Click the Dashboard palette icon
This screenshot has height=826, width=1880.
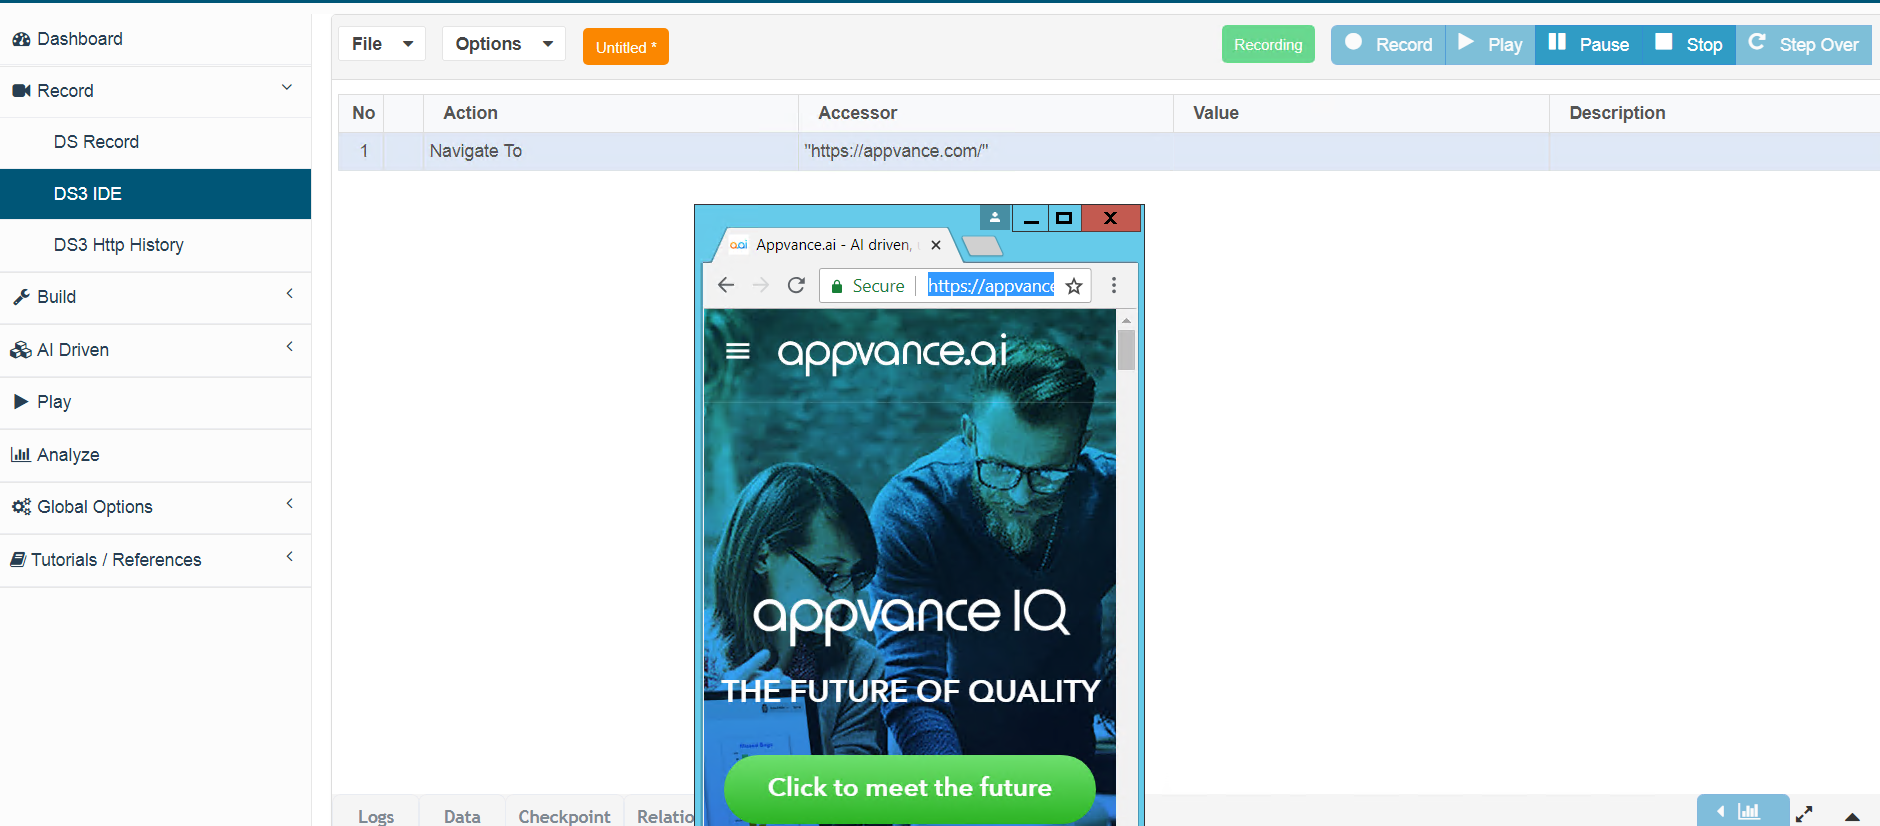[x=21, y=39]
